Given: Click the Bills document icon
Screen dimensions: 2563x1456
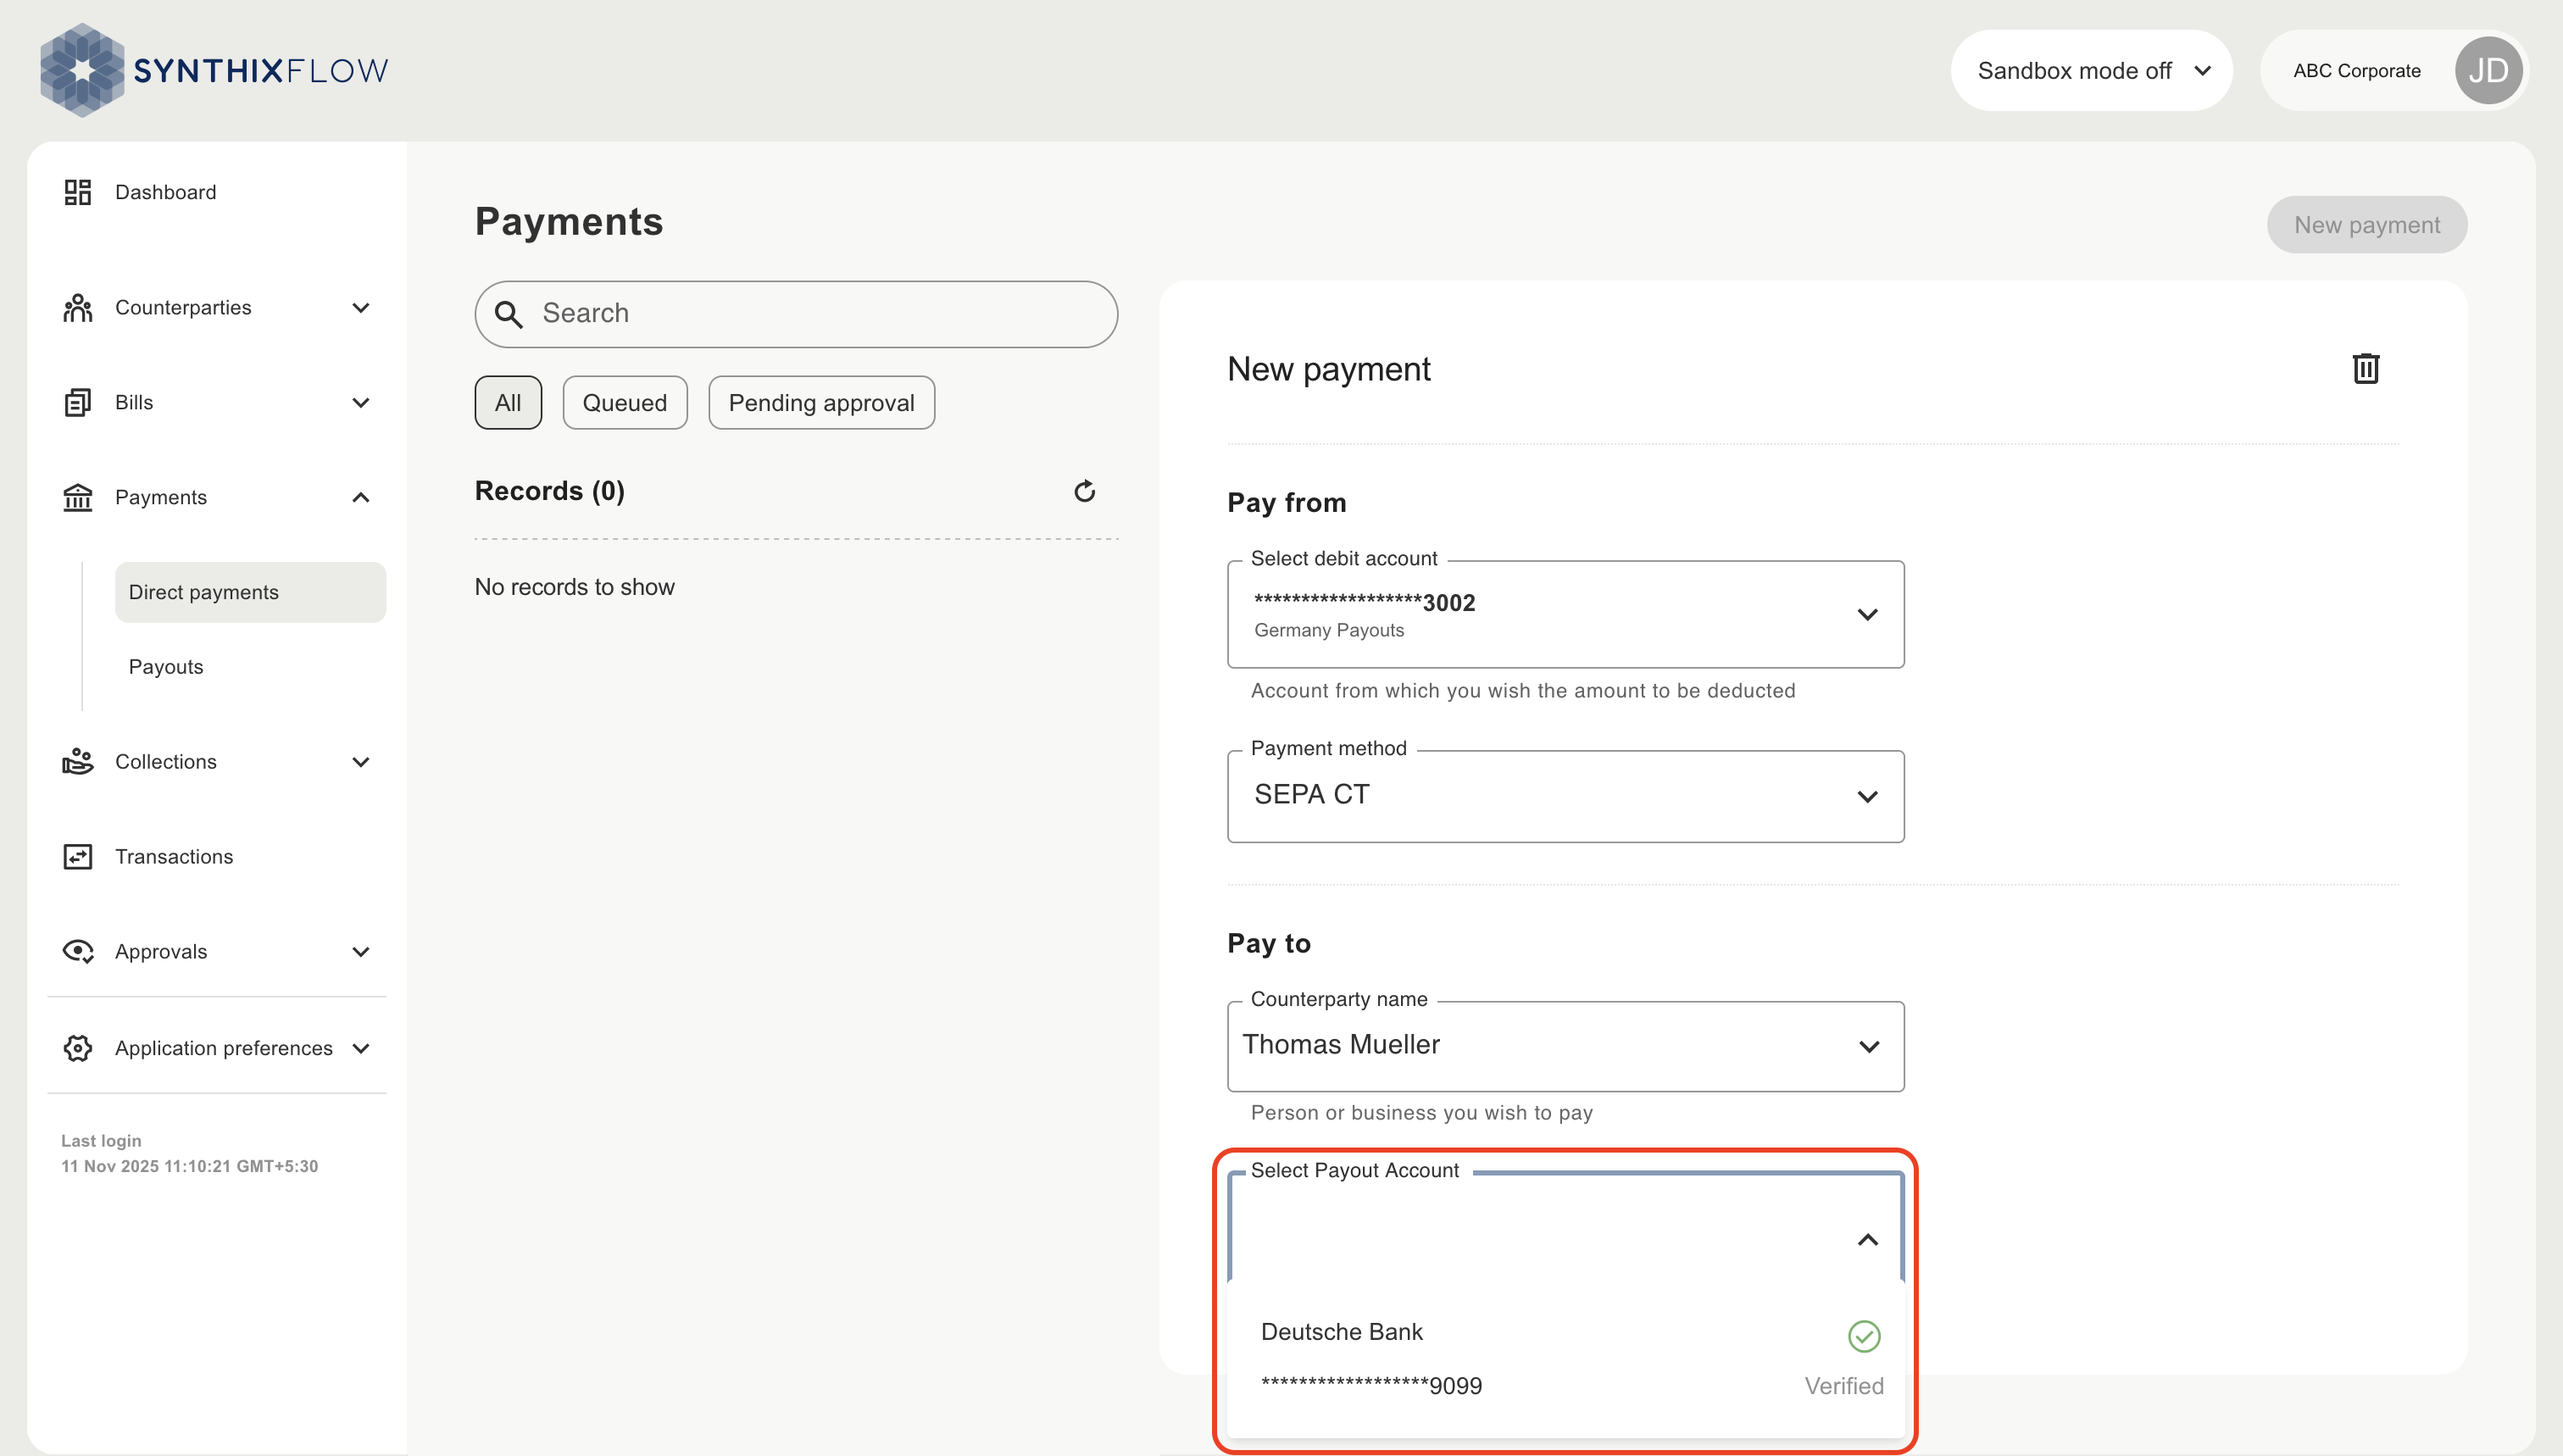Looking at the screenshot, I should [77, 402].
